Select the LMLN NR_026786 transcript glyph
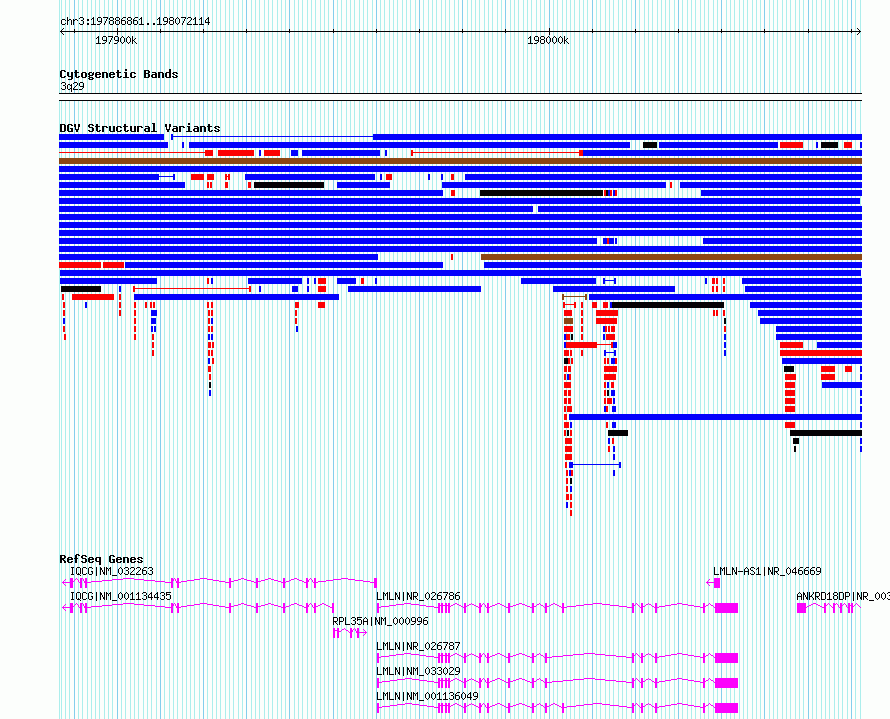 (x=557, y=608)
